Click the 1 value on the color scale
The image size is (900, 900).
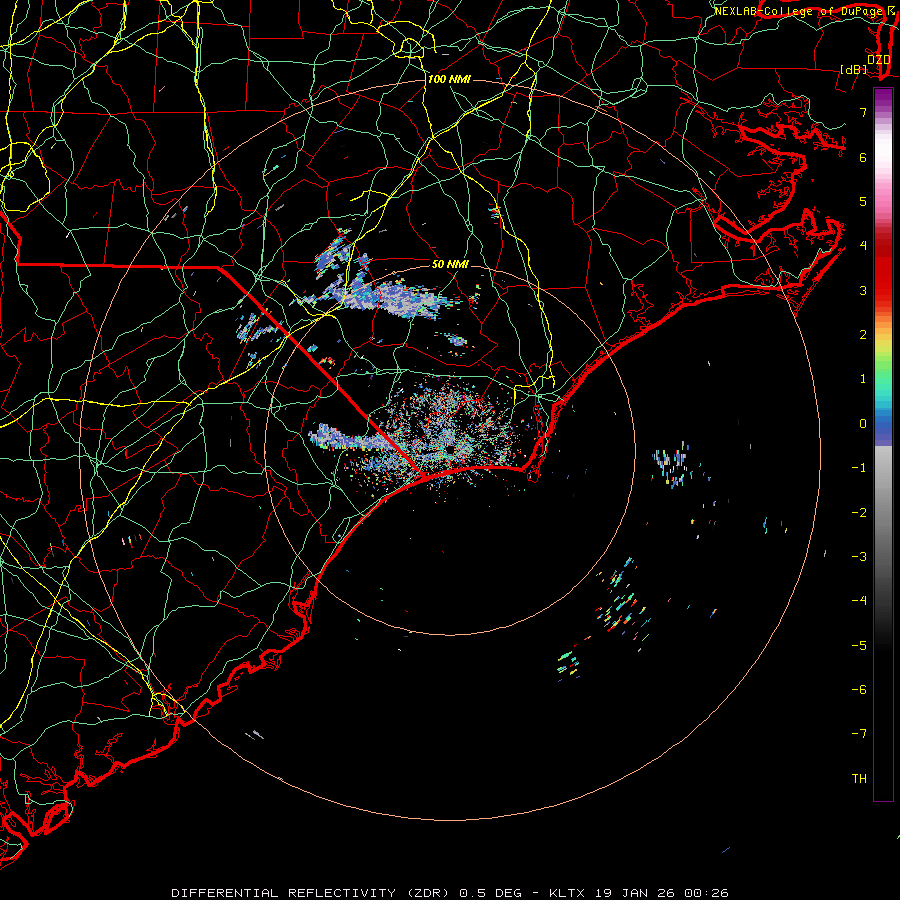(x=863, y=379)
